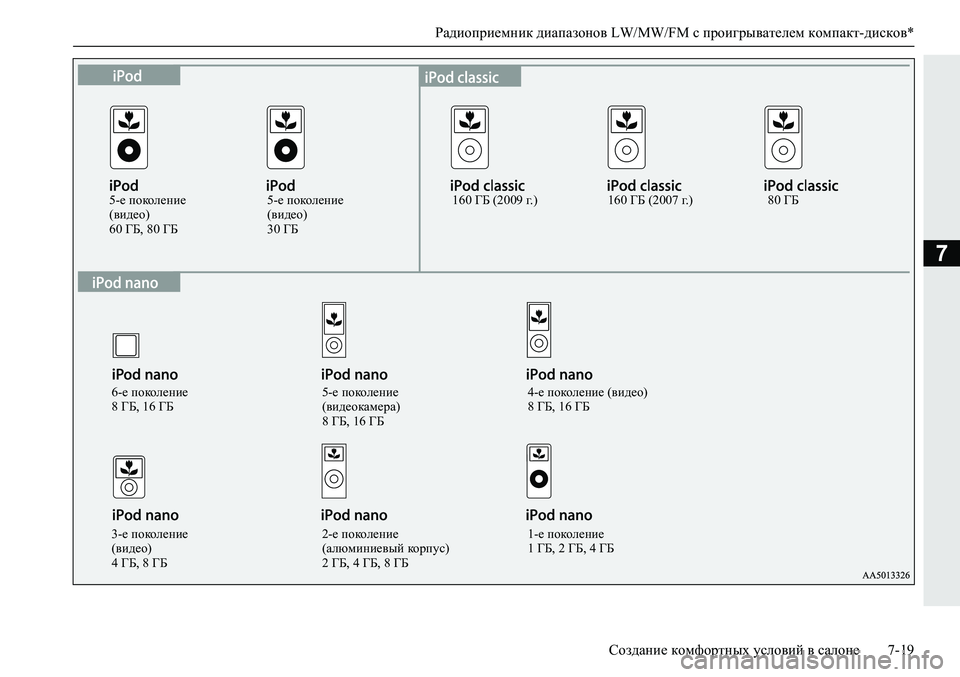Image resolution: width=960 pixels, height=677 pixels.
Task: Select the 5th generation iPod nano icon
Action: (x=334, y=330)
